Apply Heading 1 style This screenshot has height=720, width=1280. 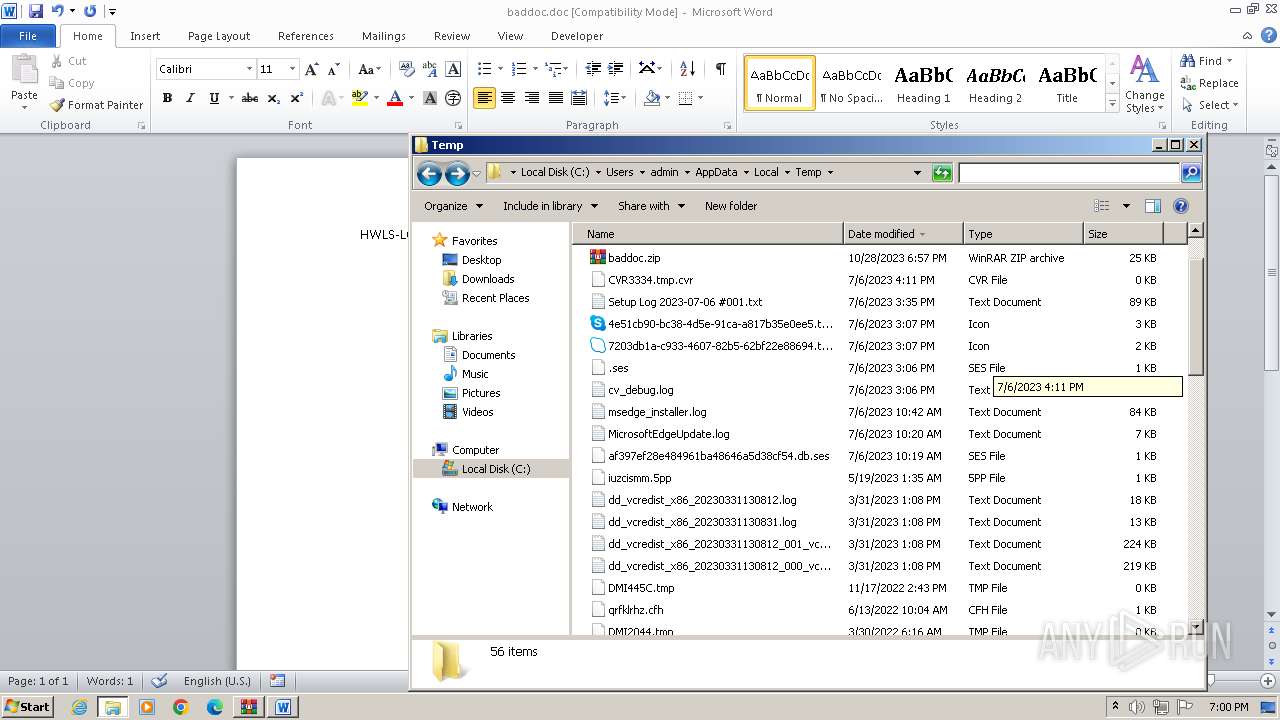click(923, 84)
